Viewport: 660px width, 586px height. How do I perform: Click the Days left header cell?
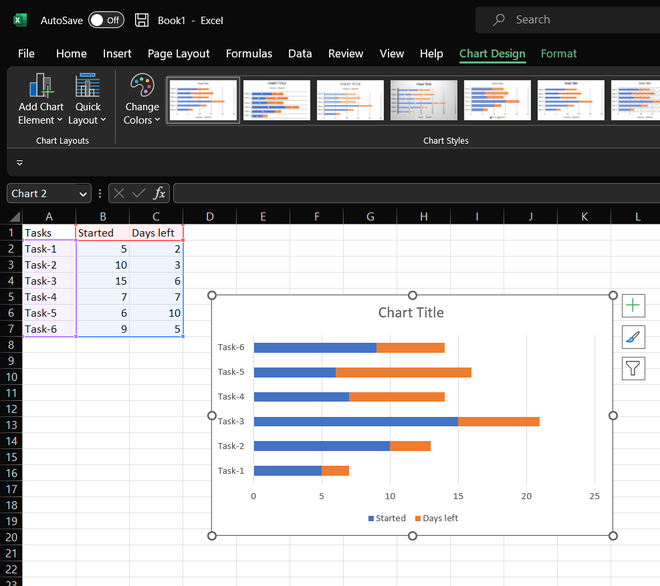(156, 233)
